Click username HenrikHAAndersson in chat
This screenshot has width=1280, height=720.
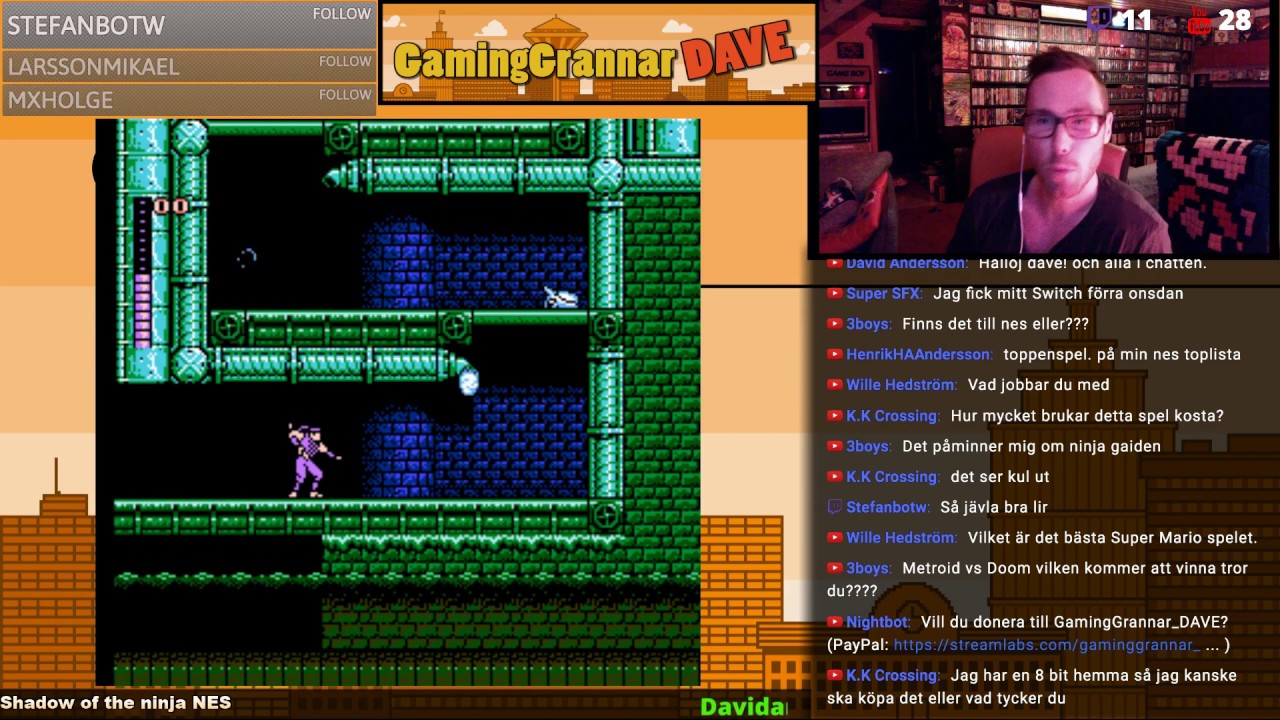(919, 354)
